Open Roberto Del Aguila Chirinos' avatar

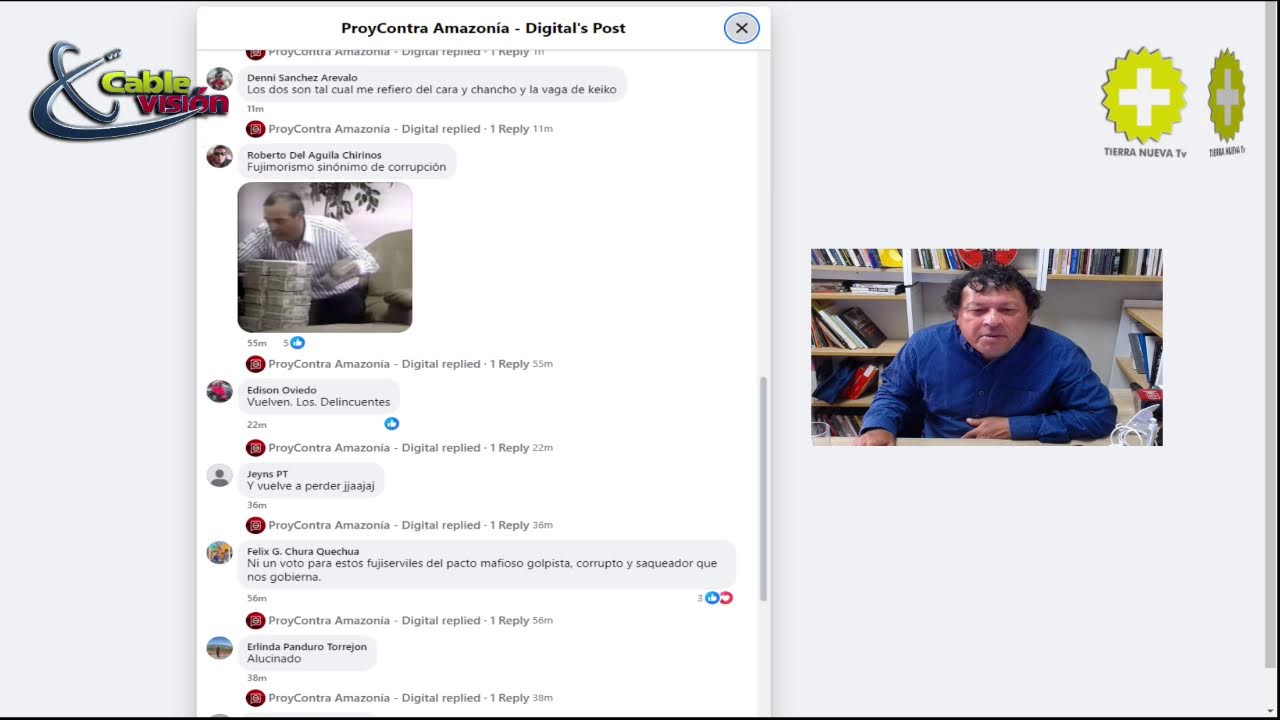click(x=220, y=156)
